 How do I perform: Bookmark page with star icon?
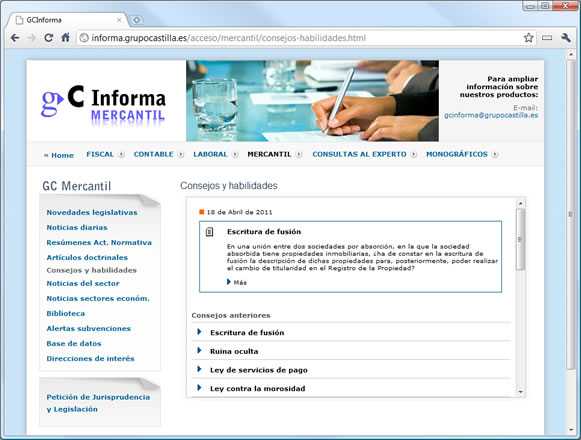[x=528, y=38]
